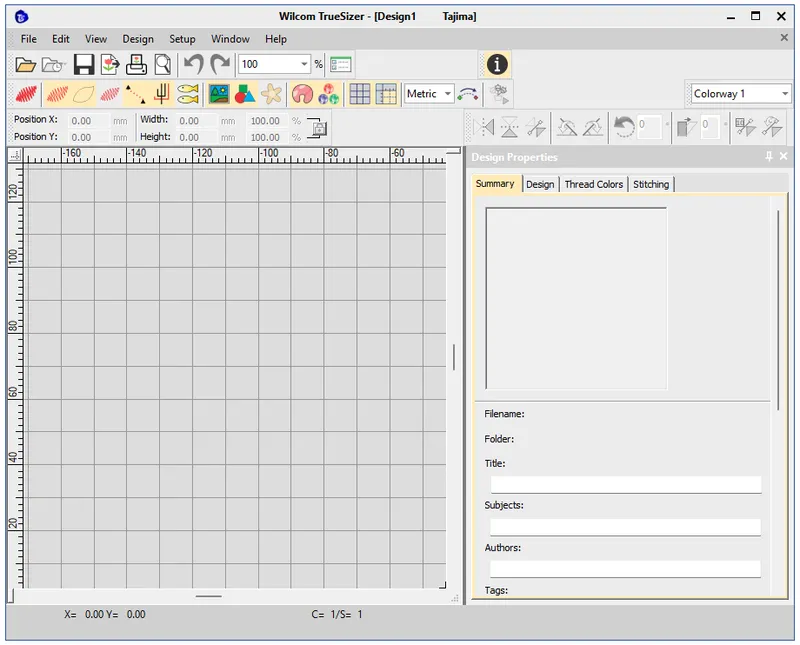Click rotate by reference line icon
800x645 pixels.
772,127
